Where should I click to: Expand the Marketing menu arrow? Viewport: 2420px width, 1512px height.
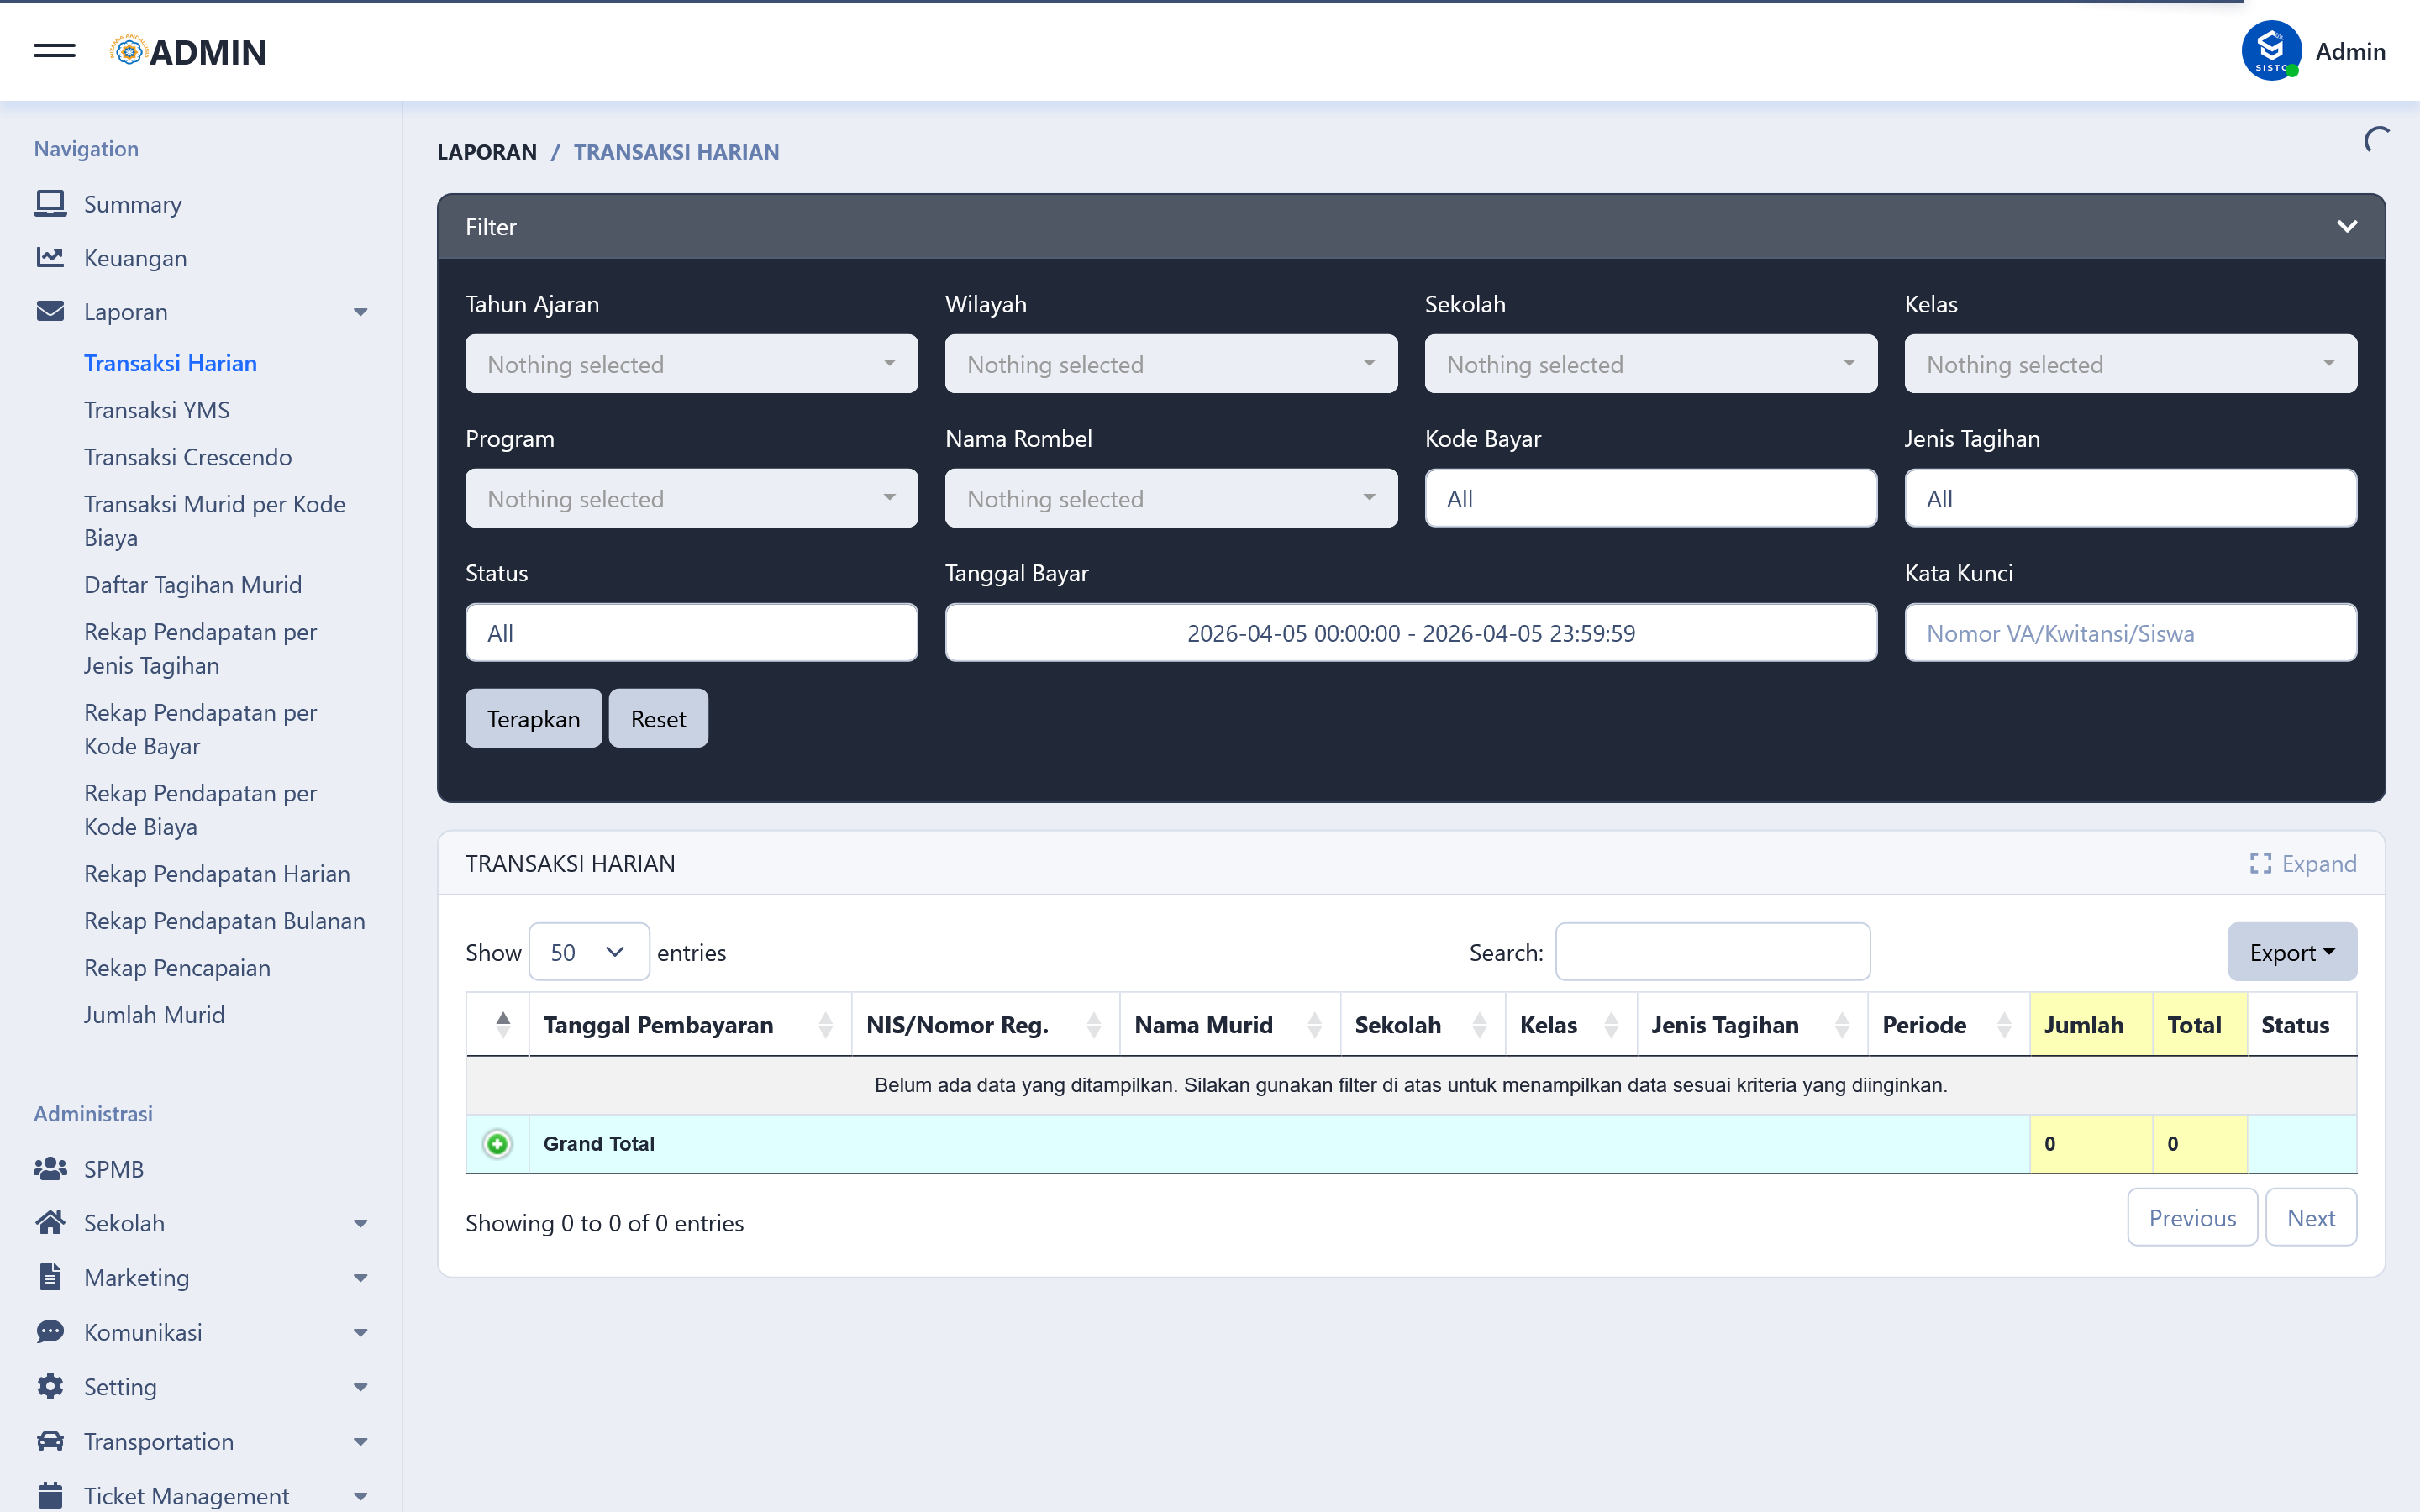(x=361, y=1278)
